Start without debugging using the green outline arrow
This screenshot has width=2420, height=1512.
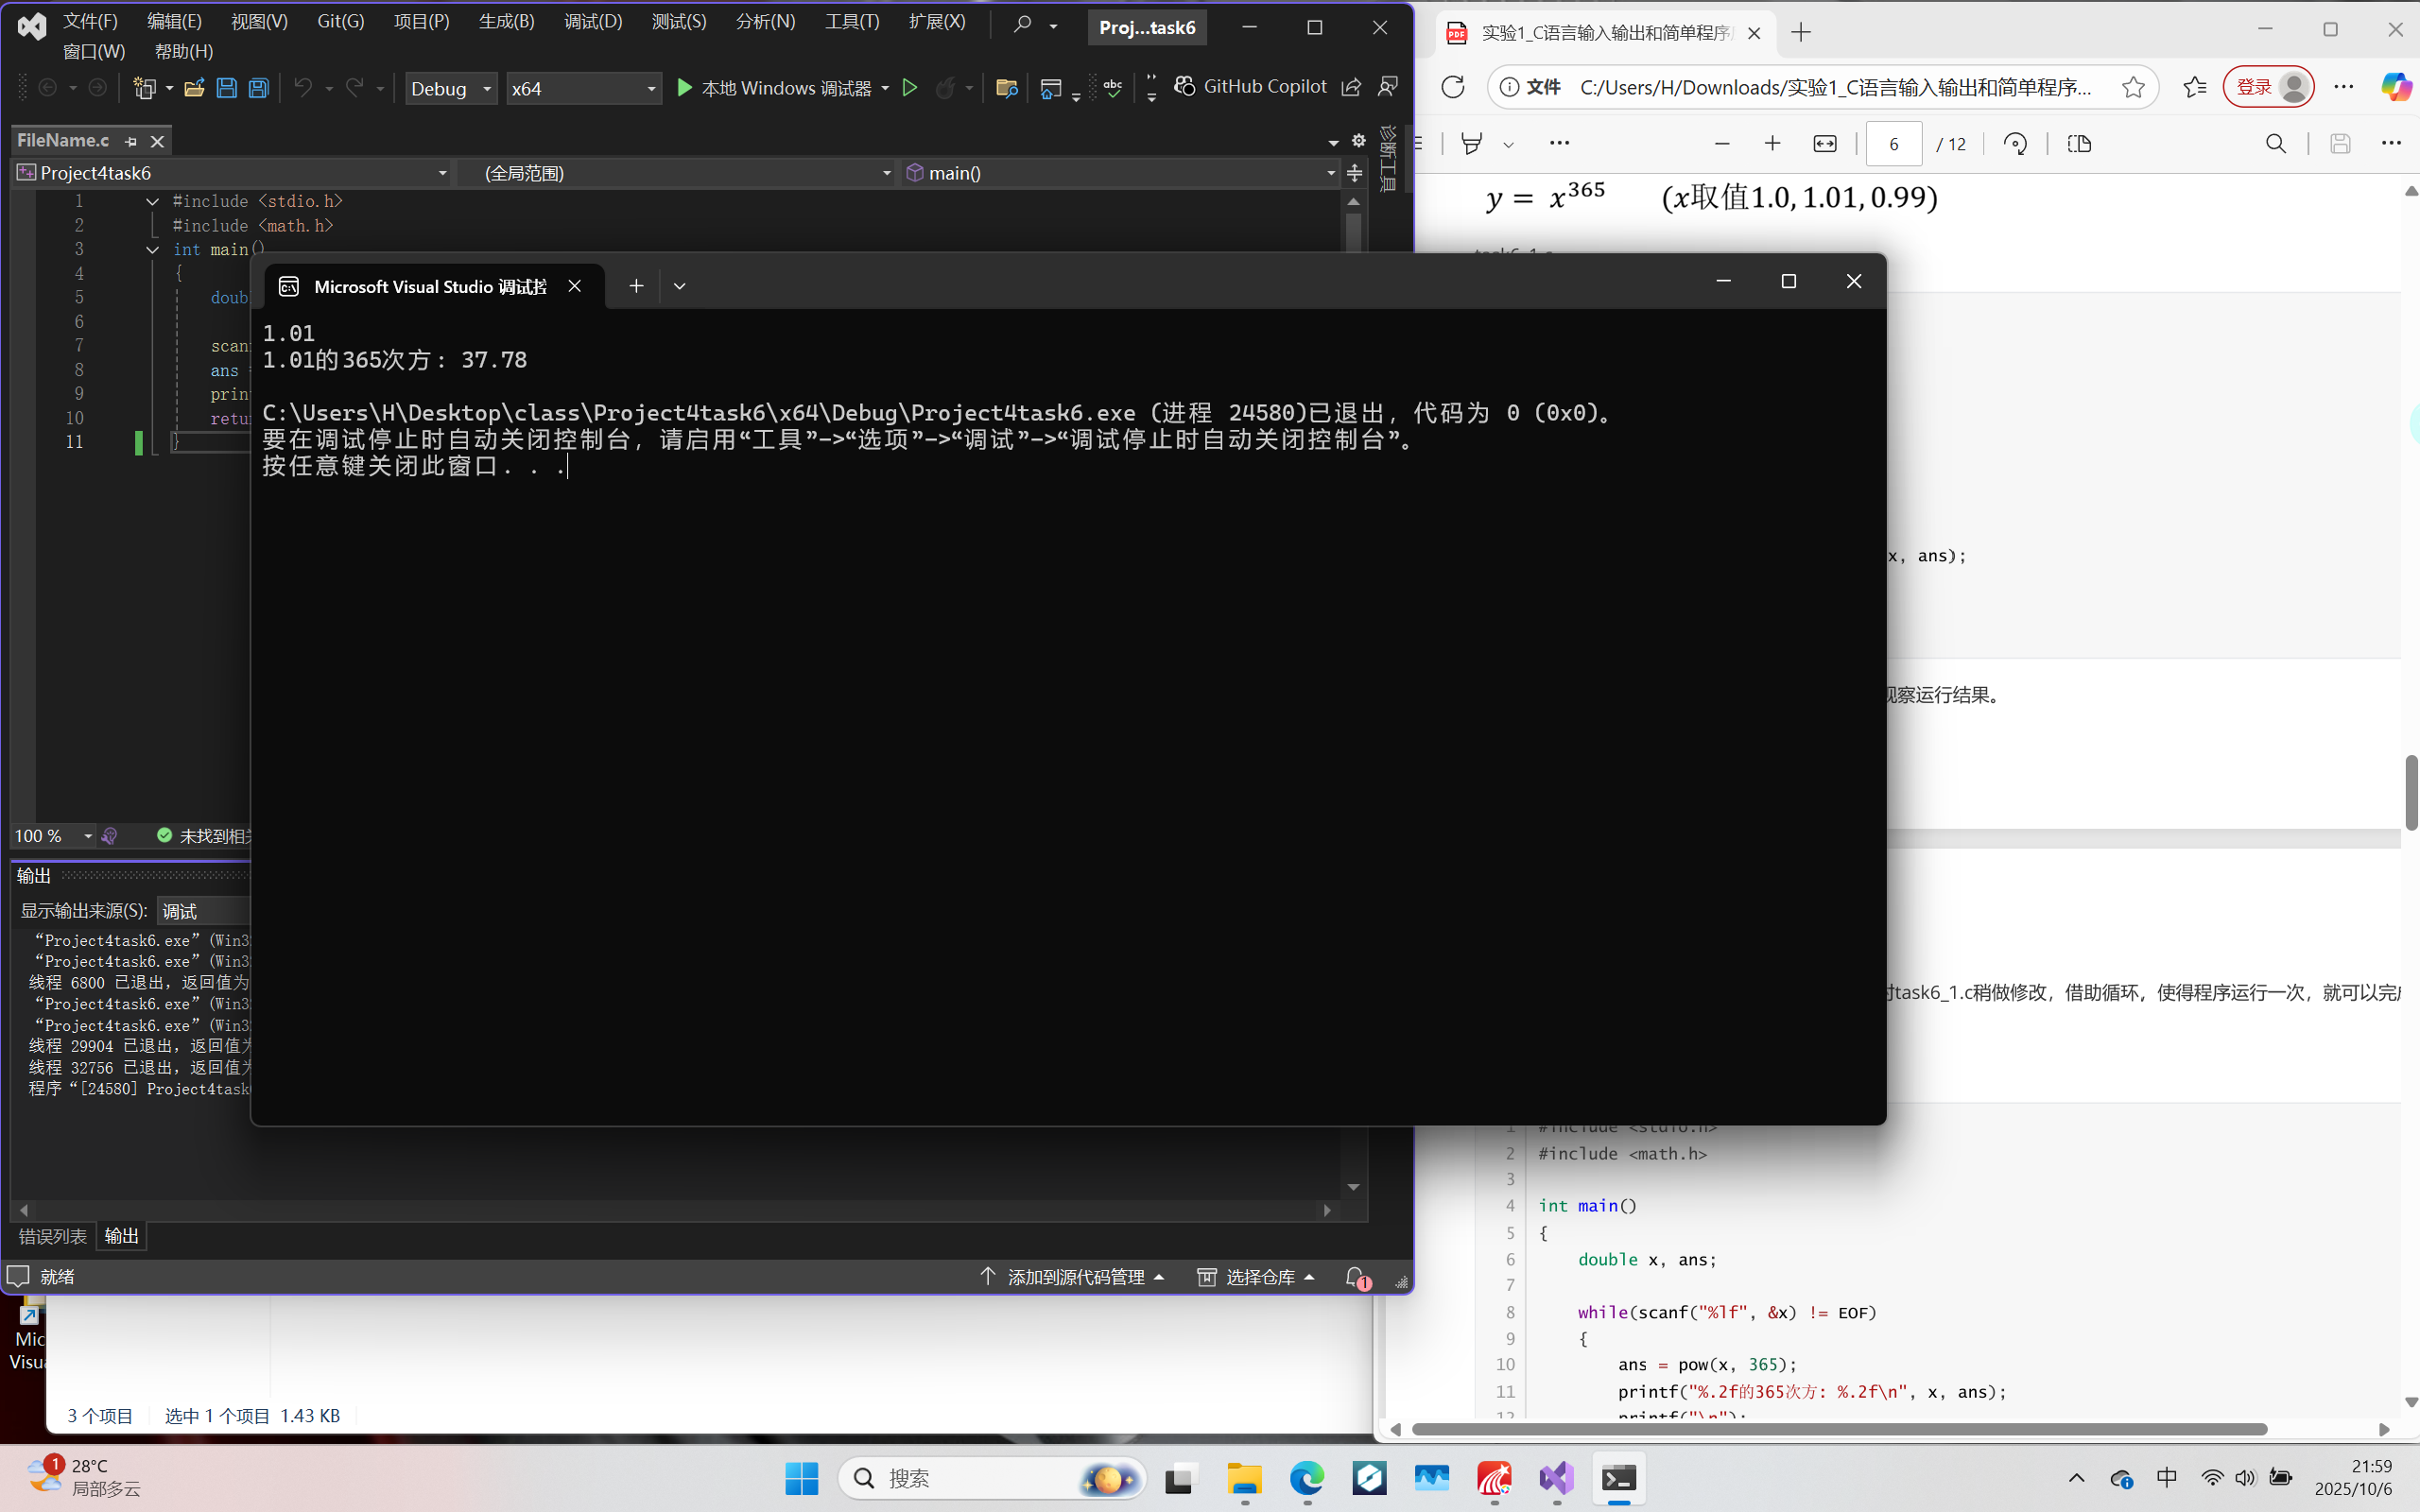point(909,88)
